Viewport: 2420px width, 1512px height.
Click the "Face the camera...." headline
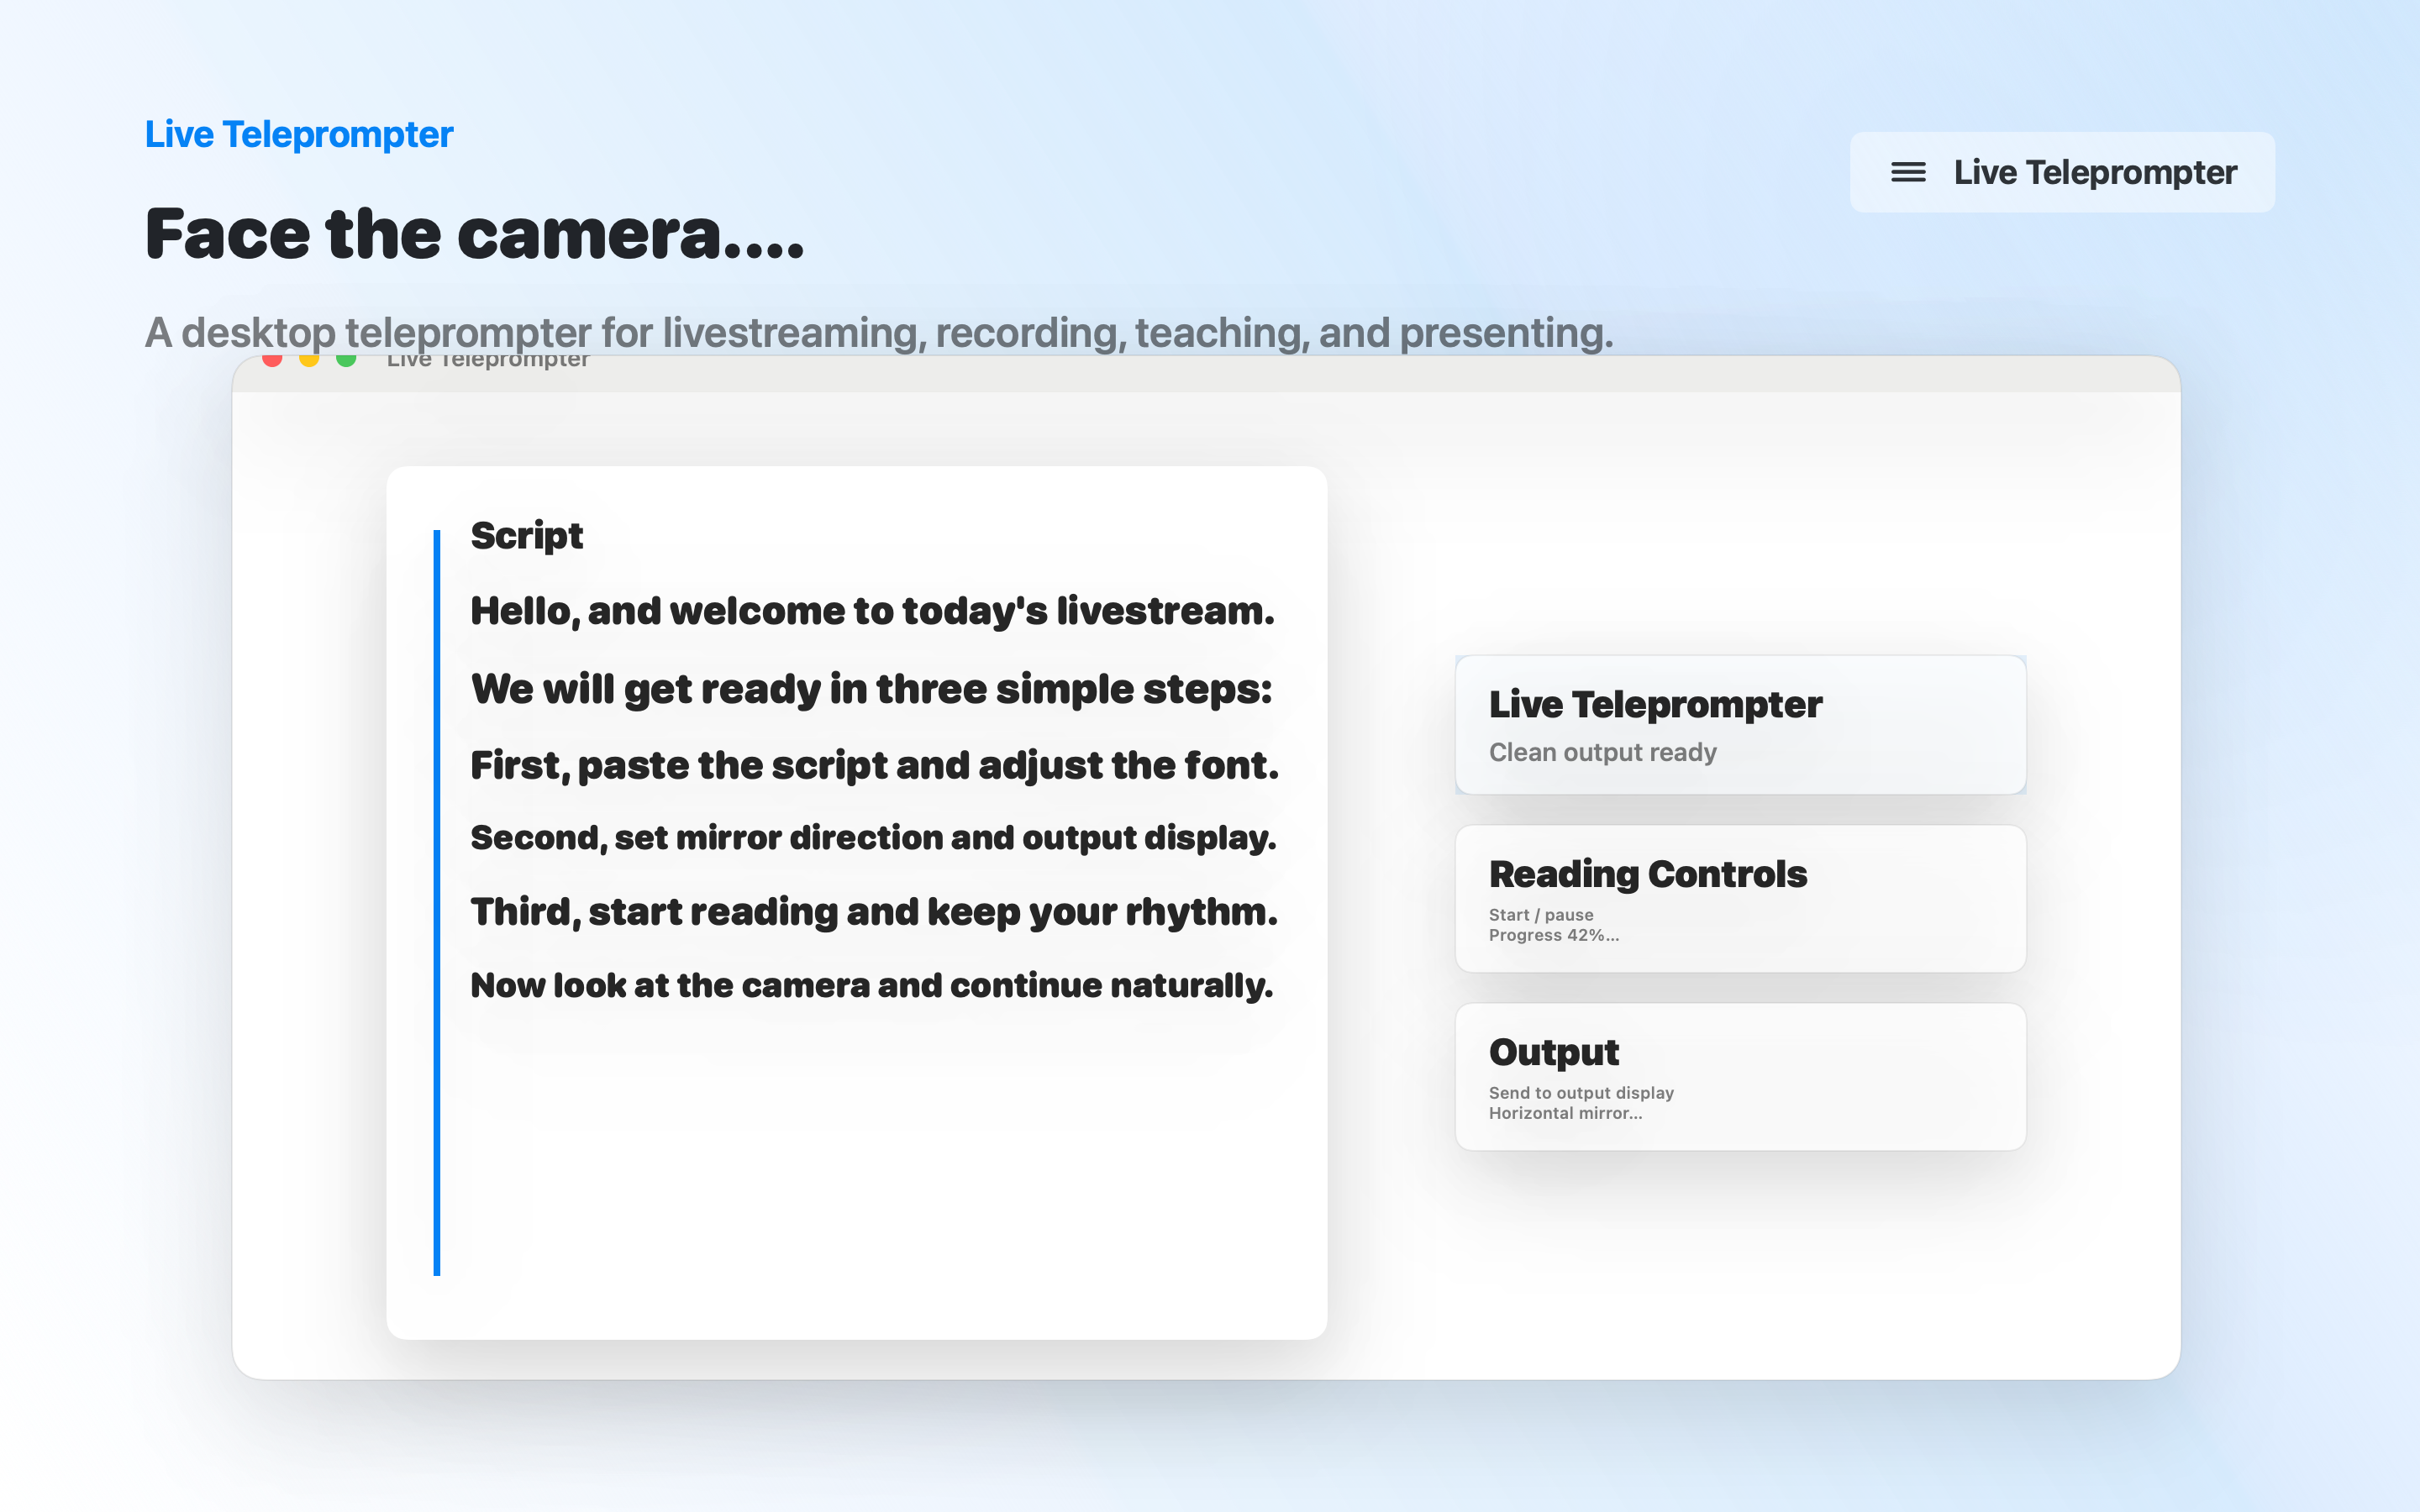tap(474, 233)
